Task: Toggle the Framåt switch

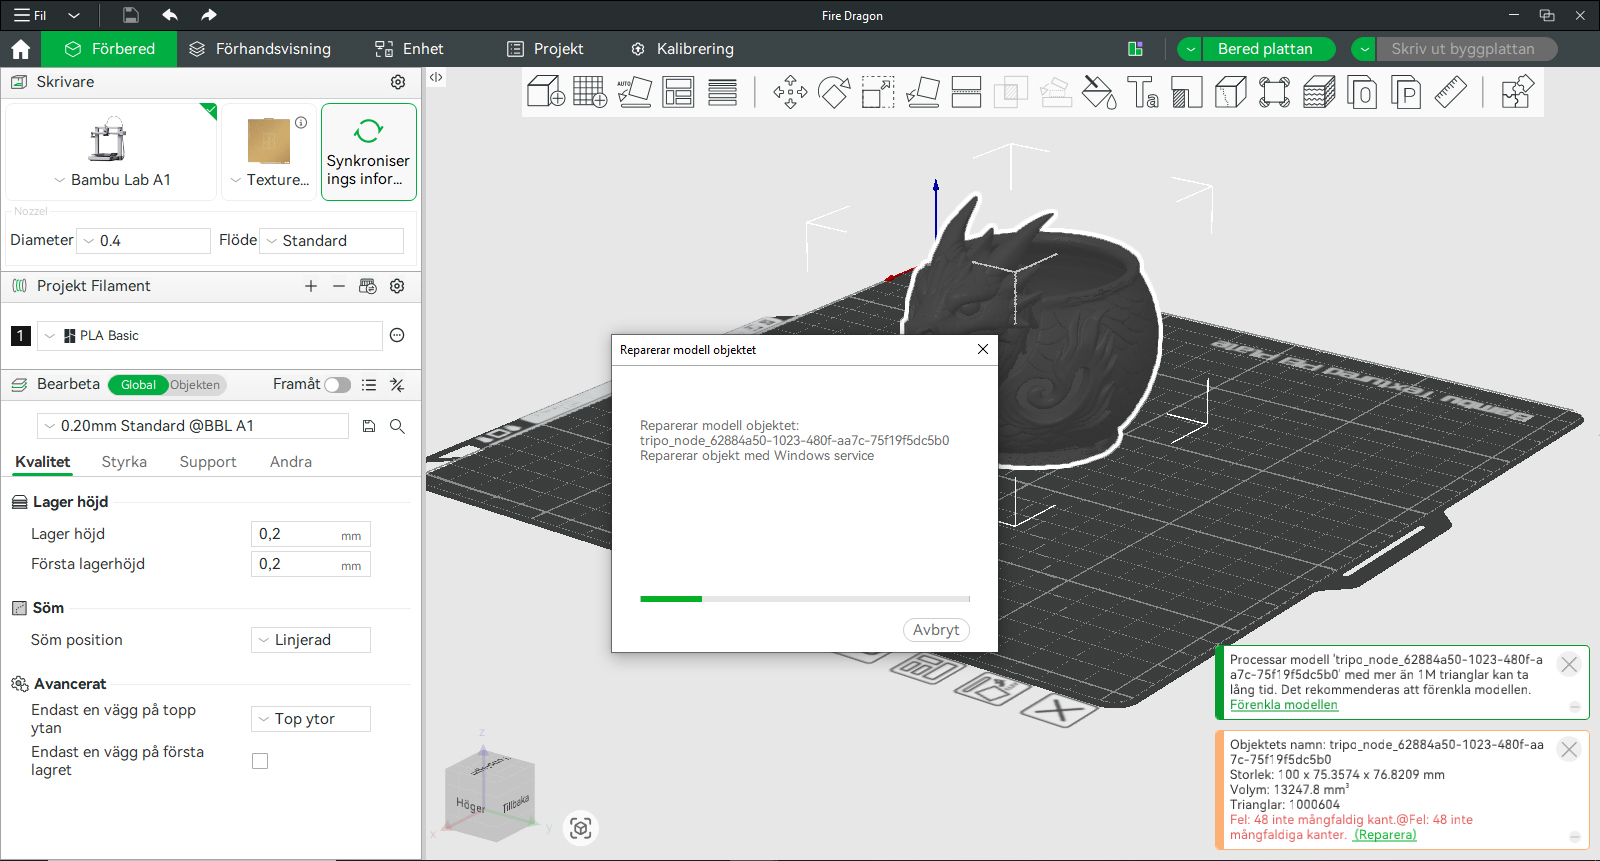Action: 338,385
